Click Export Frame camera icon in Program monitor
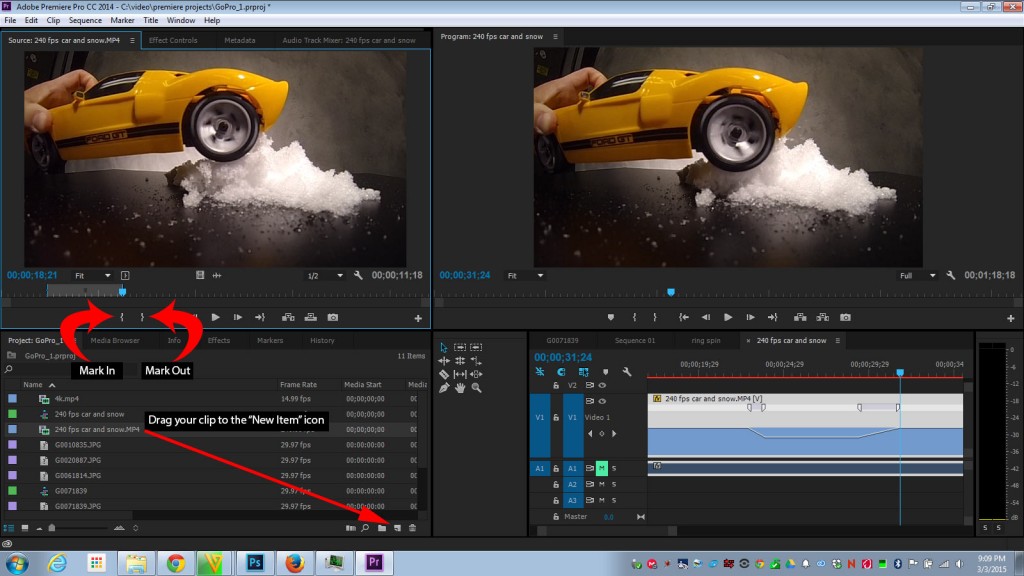 pos(845,317)
